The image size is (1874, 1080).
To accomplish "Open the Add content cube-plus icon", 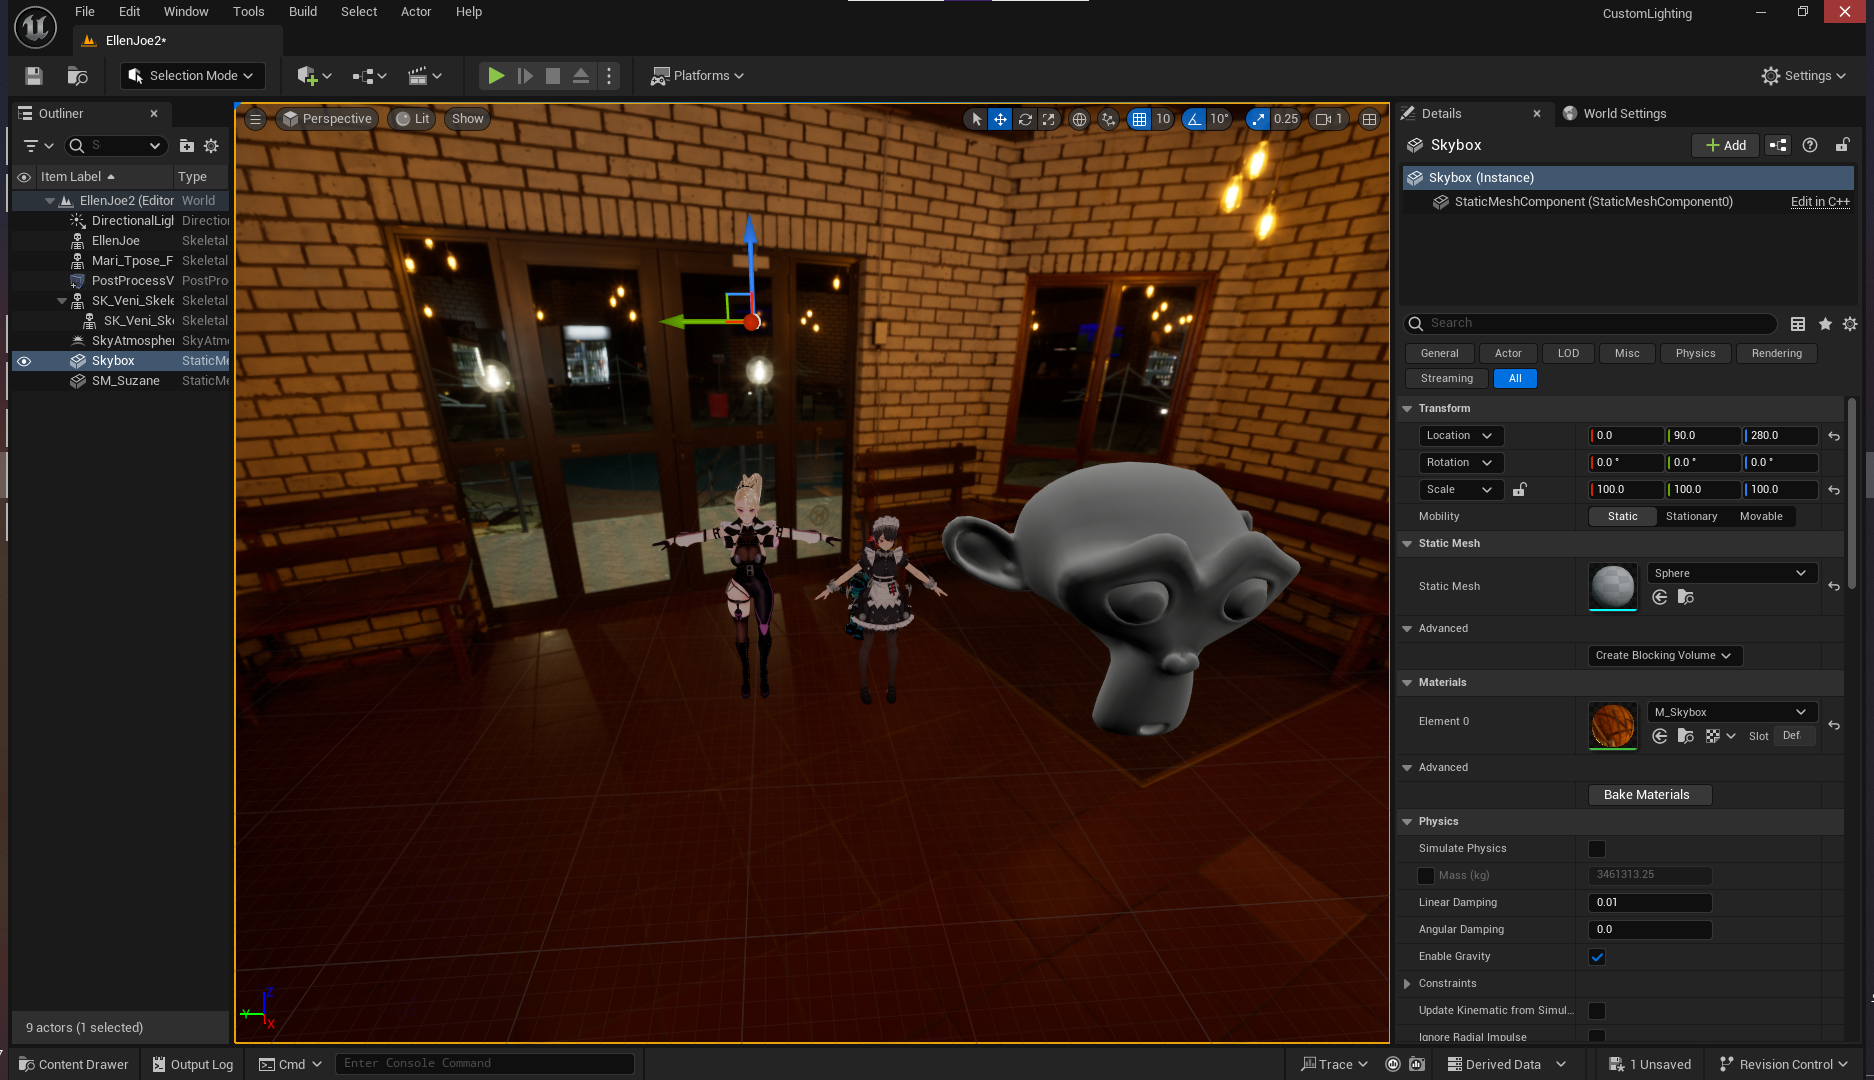I will click(x=313, y=76).
